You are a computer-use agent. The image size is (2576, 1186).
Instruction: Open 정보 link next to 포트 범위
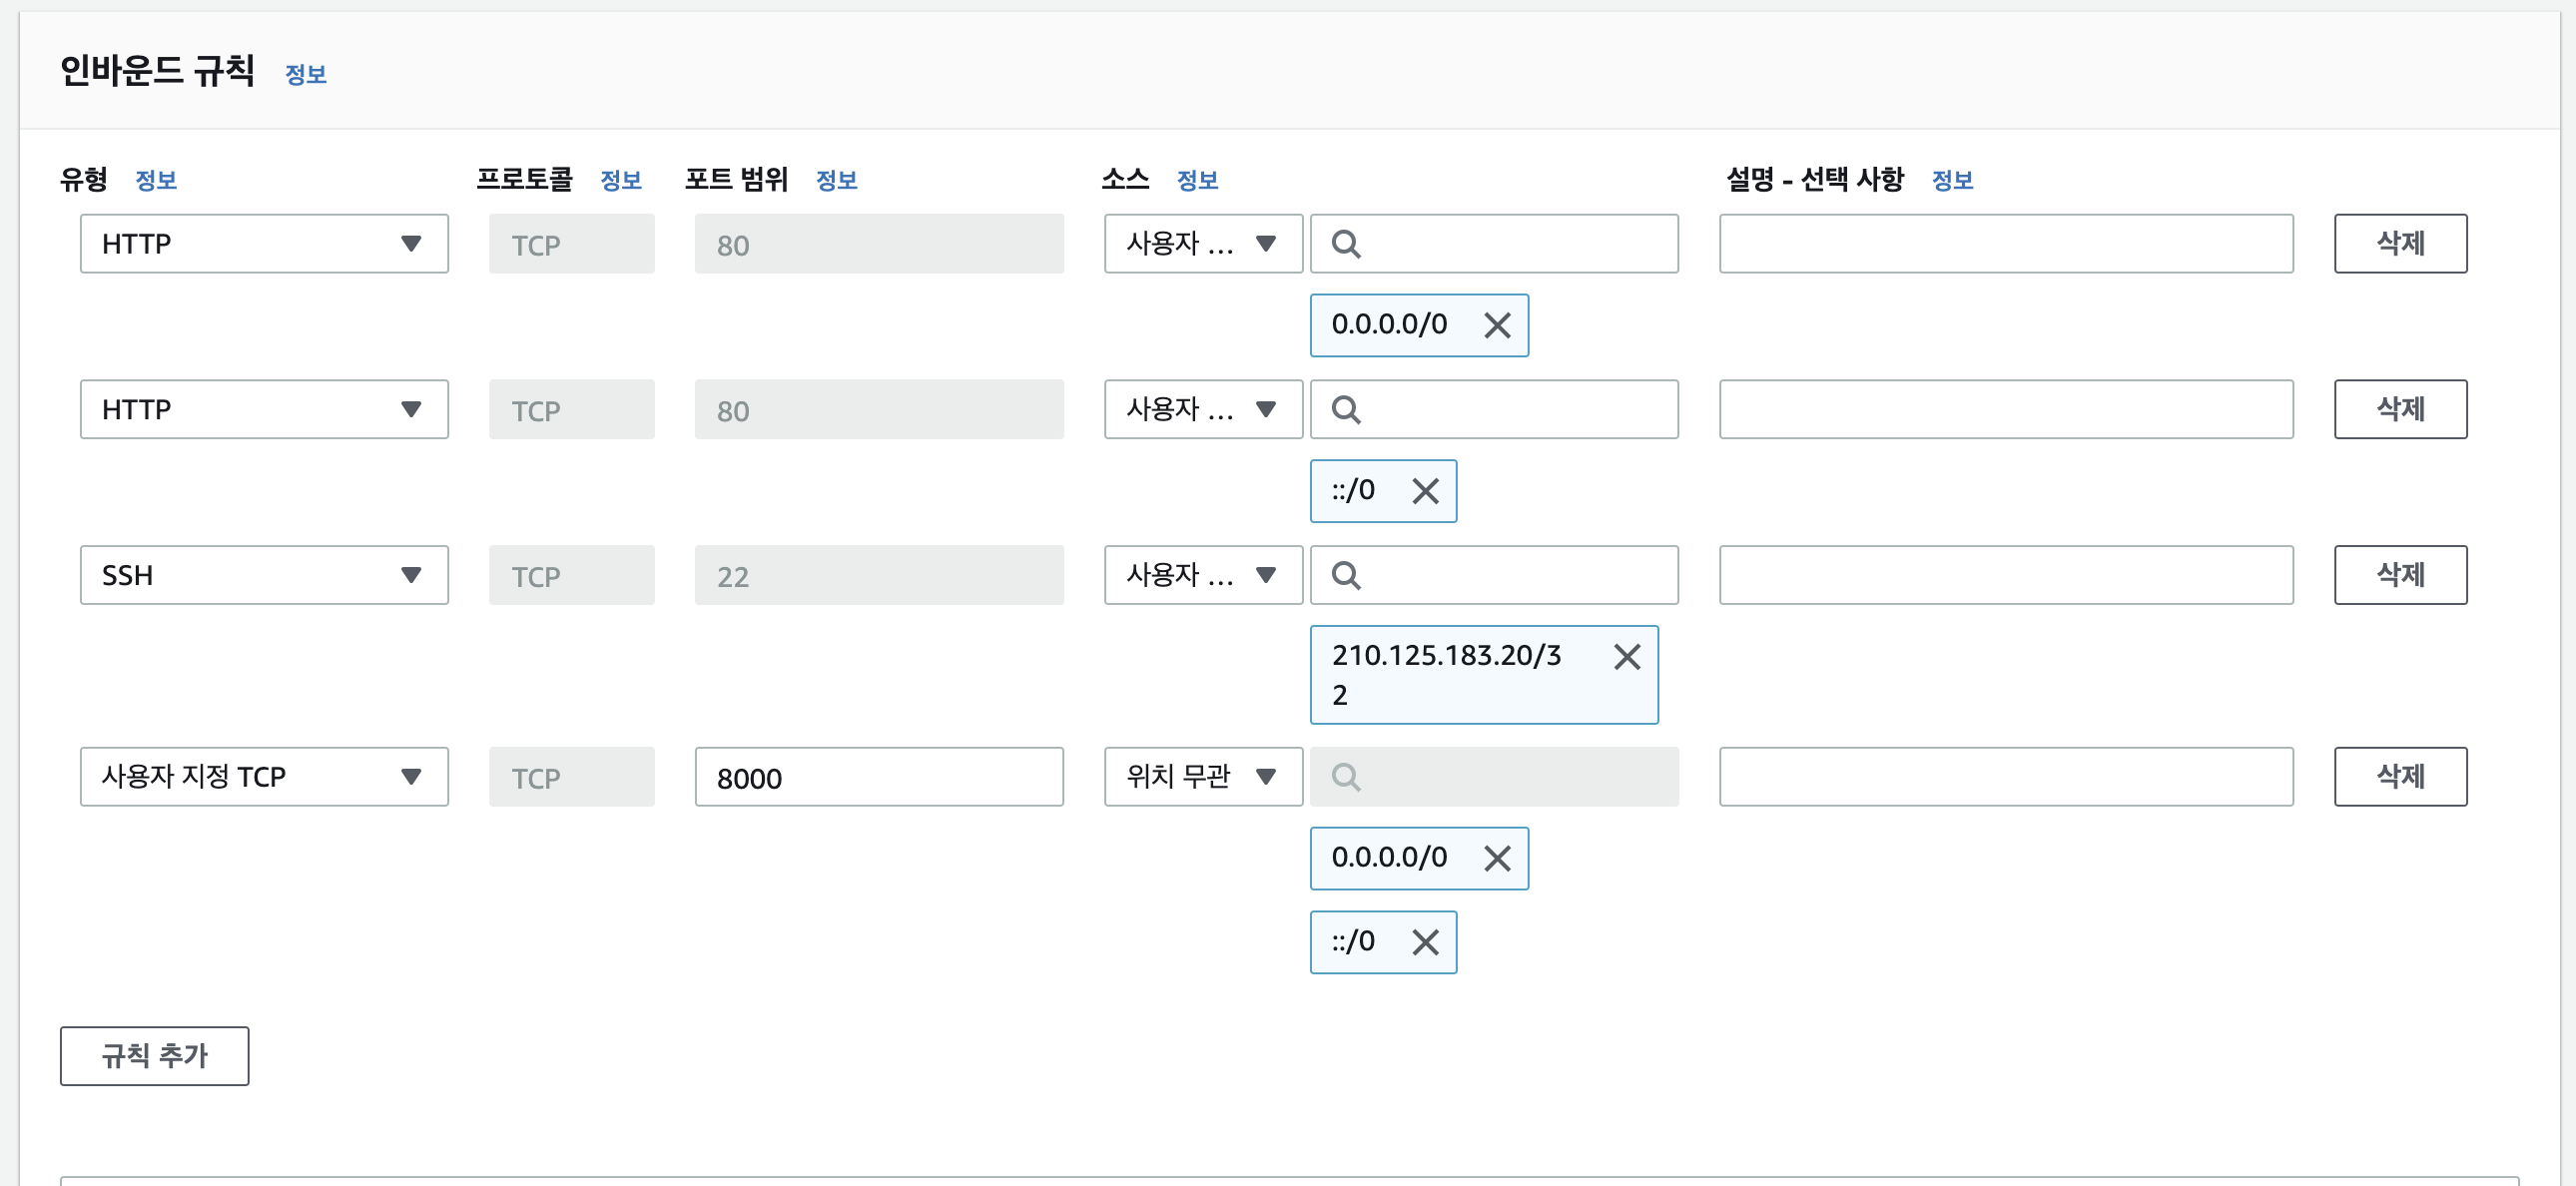836,180
